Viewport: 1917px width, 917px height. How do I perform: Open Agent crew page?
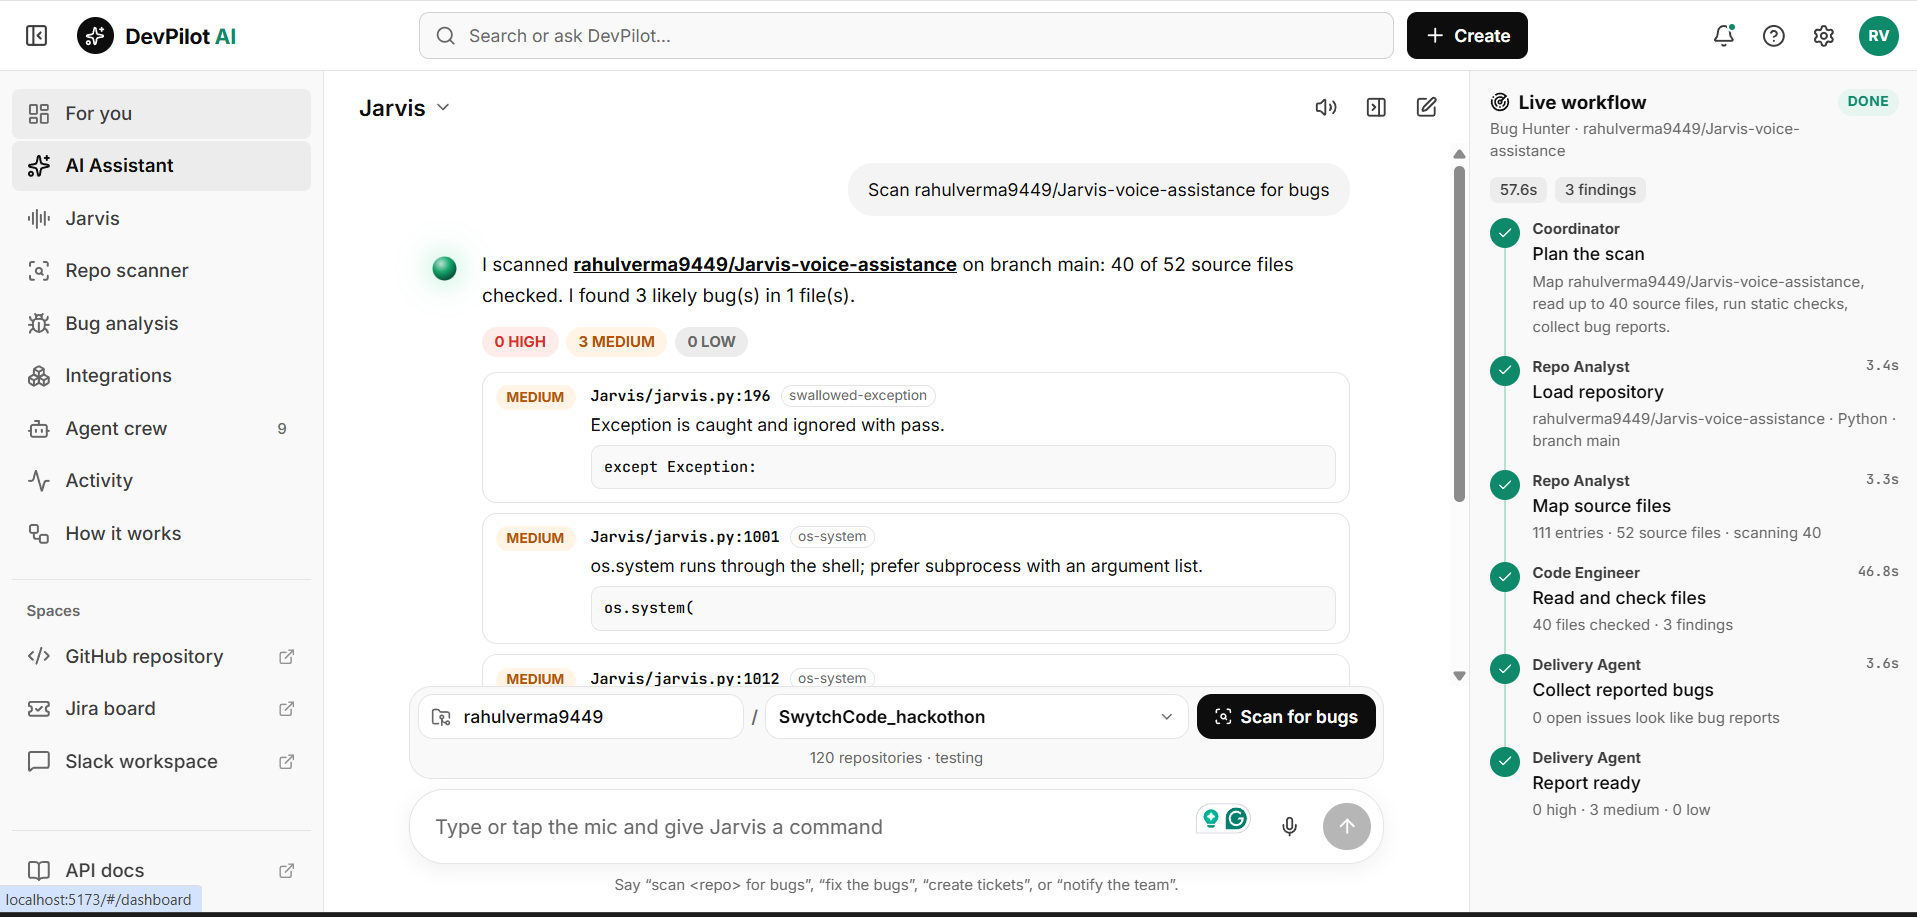click(x=161, y=429)
